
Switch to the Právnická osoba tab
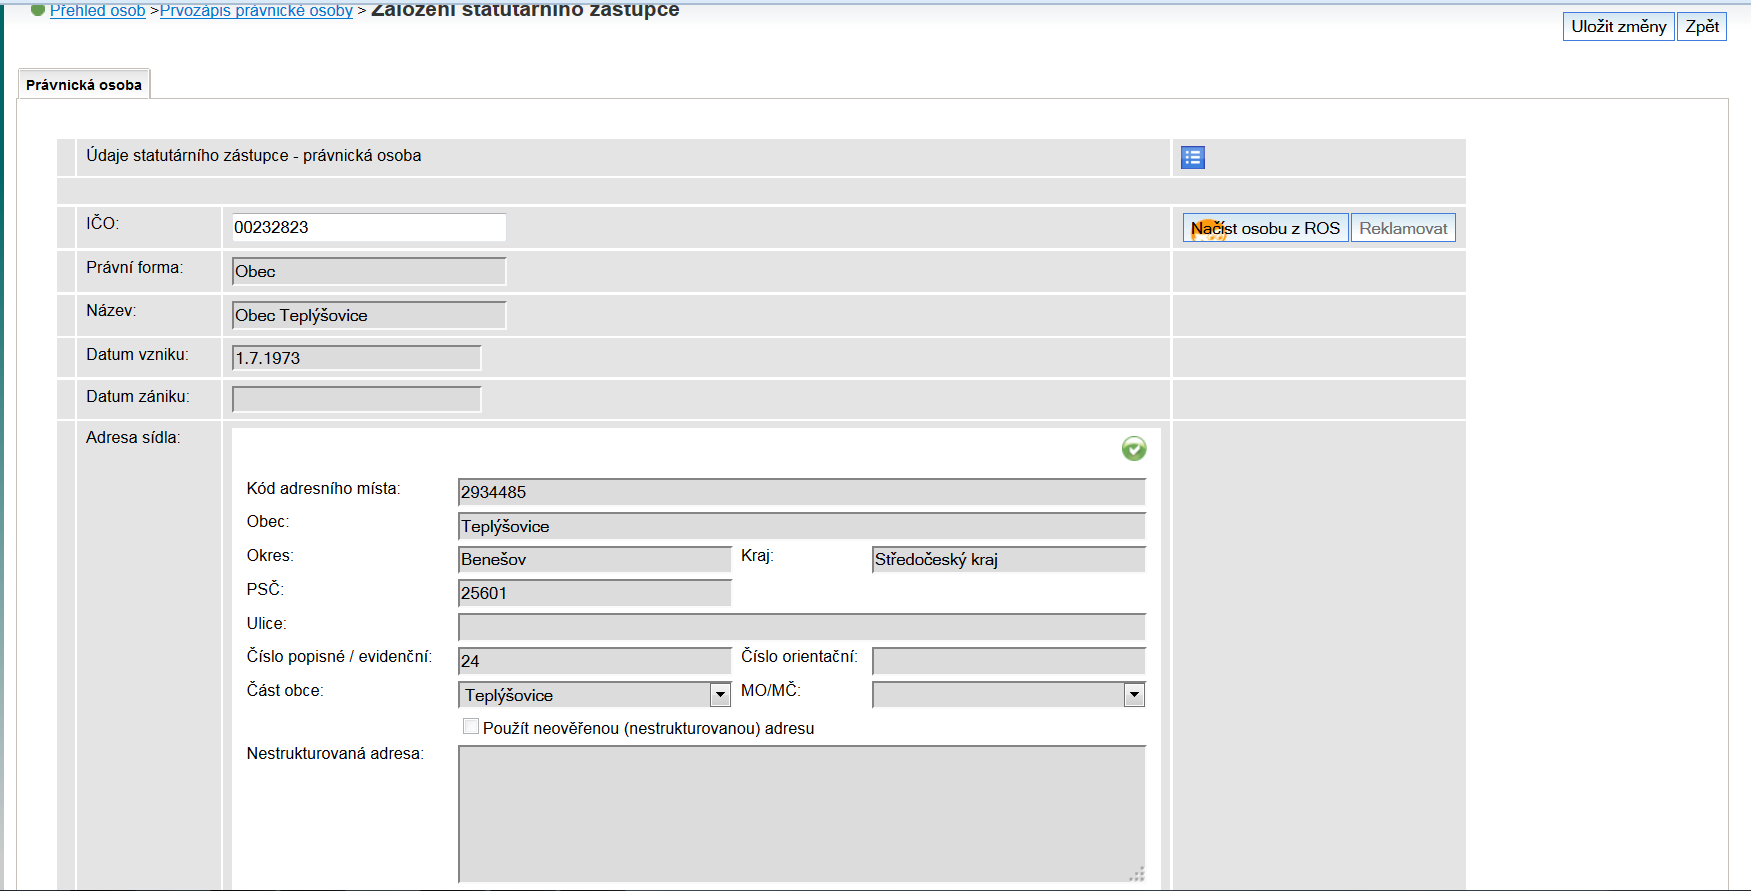84,84
